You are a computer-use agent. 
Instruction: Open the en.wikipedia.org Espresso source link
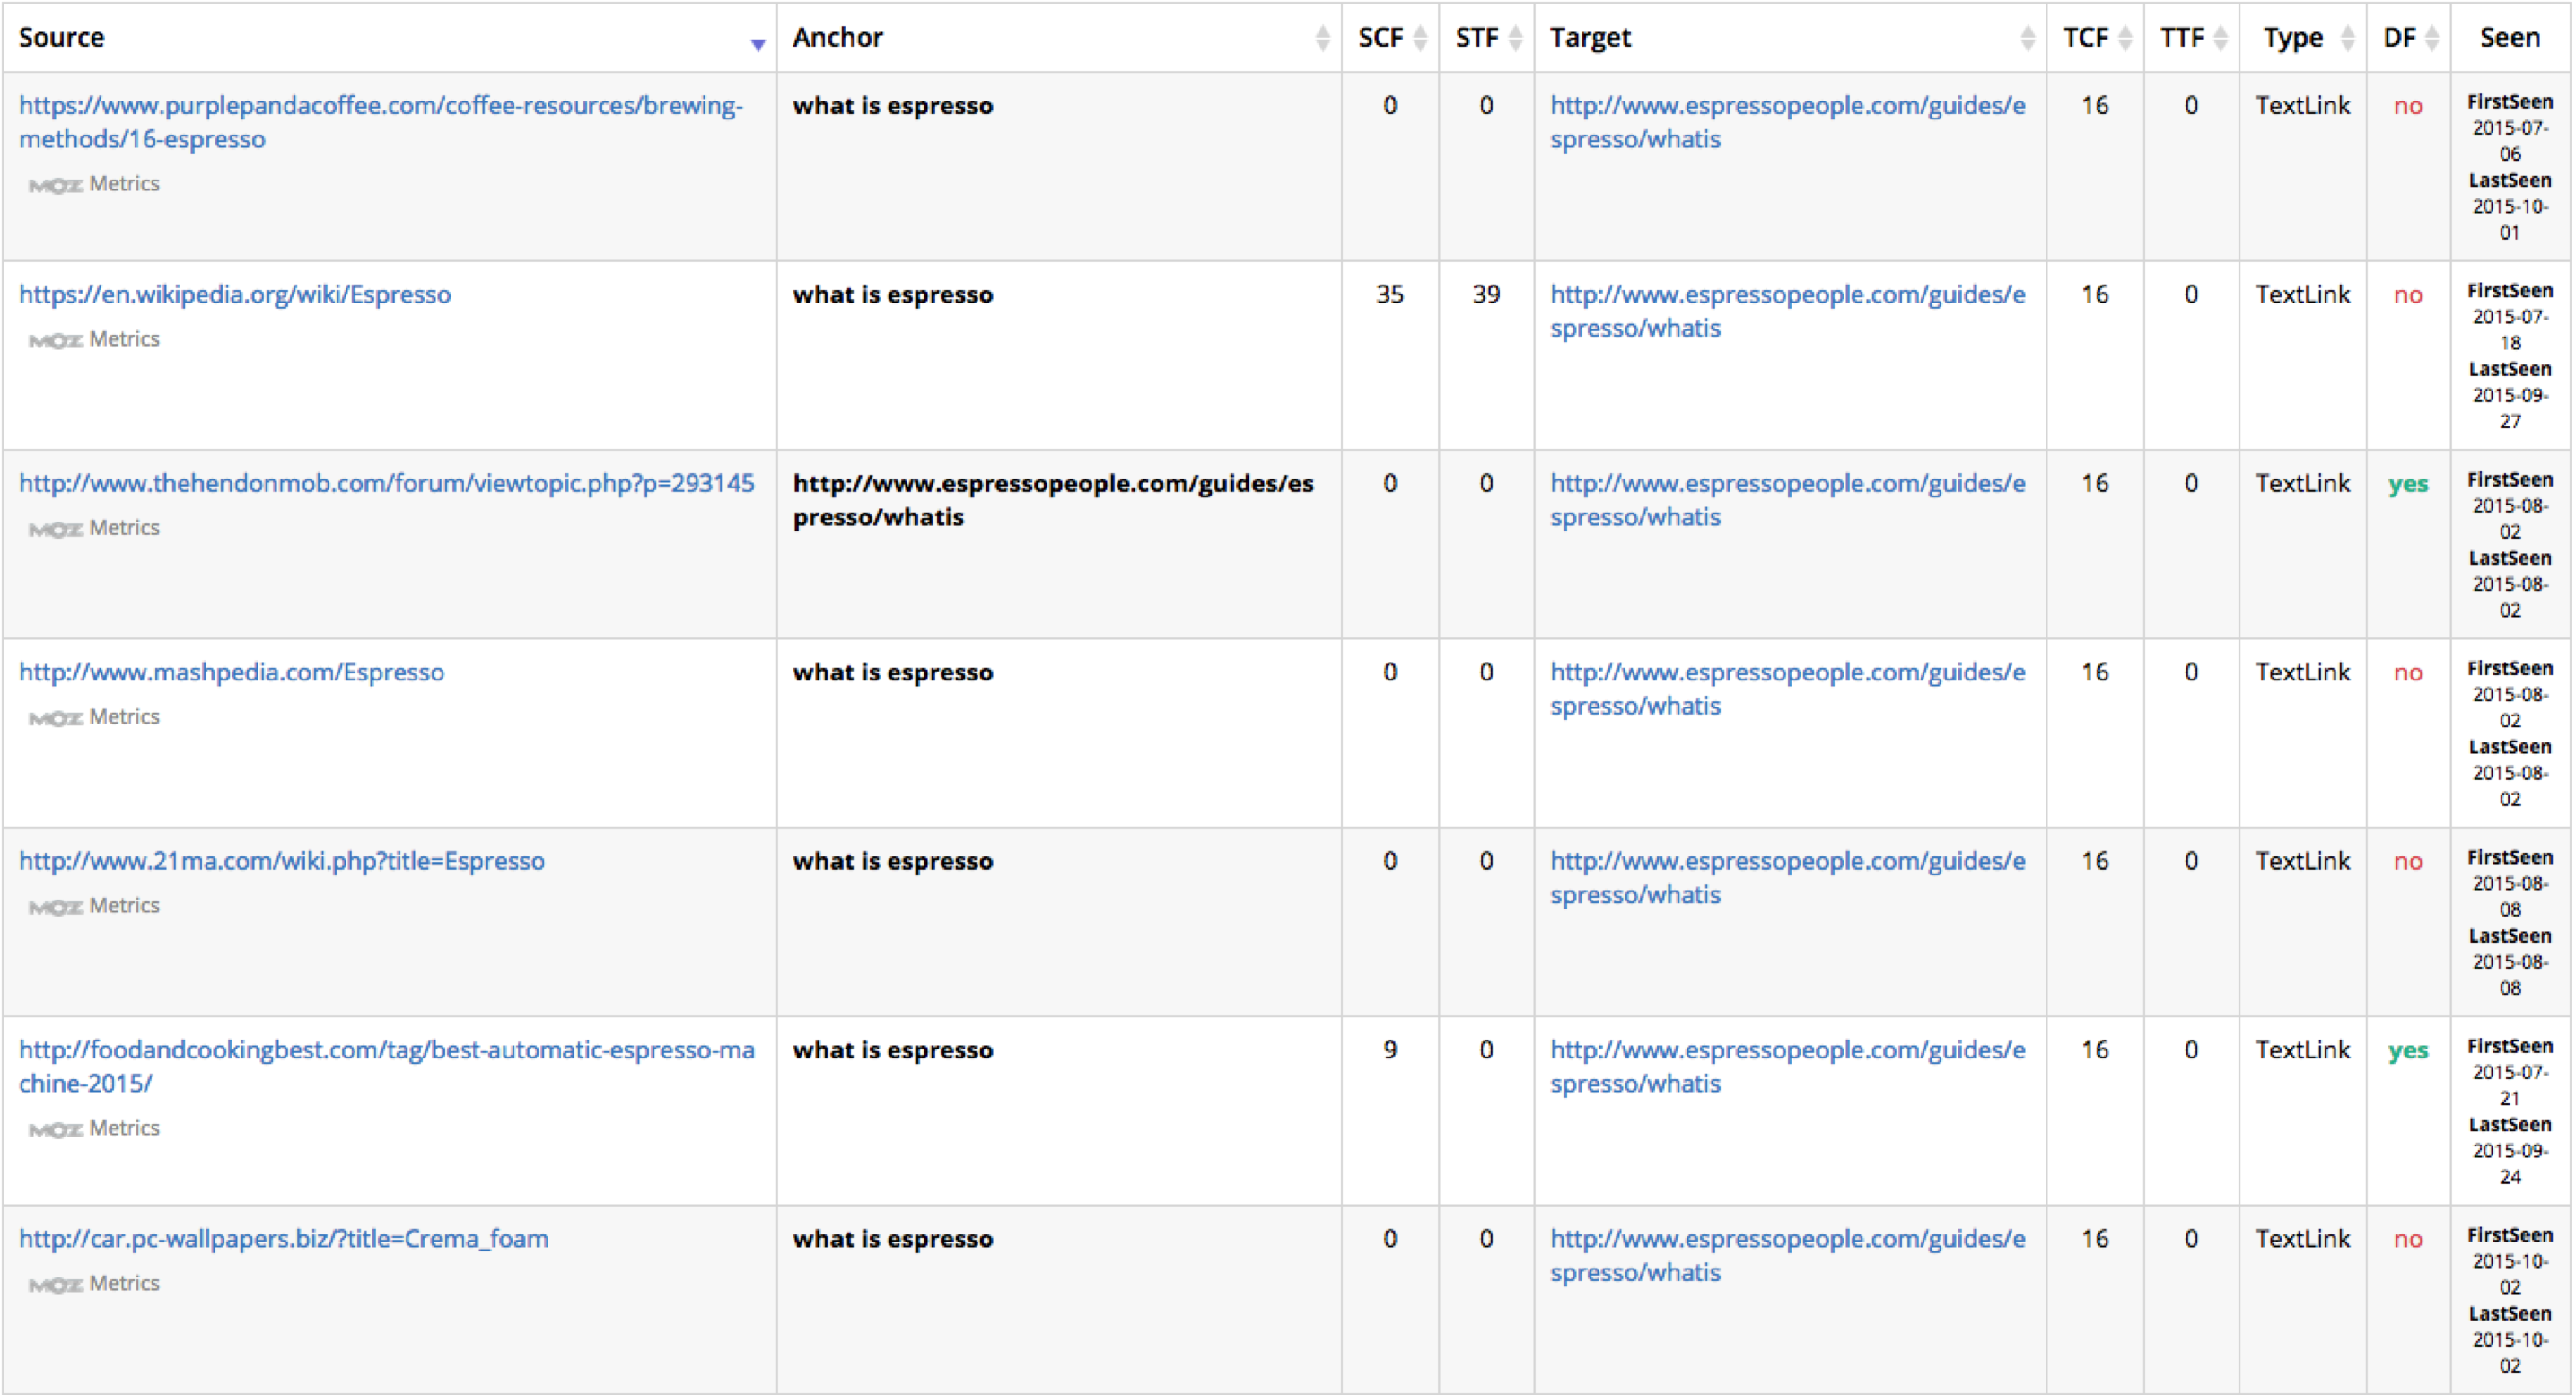pyautogui.click(x=235, y=295)
